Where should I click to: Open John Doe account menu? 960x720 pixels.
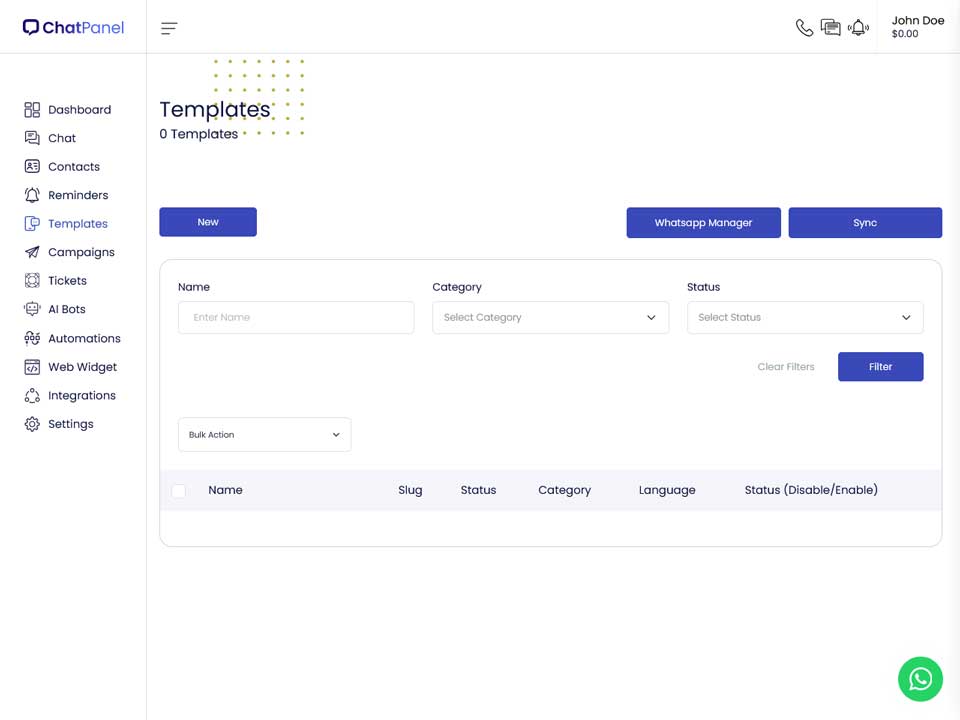pyautogui.click(x=917, y=27)
